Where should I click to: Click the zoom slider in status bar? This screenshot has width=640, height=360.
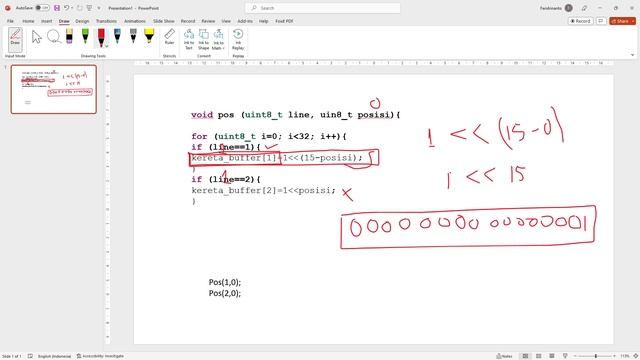pos(594,356)
